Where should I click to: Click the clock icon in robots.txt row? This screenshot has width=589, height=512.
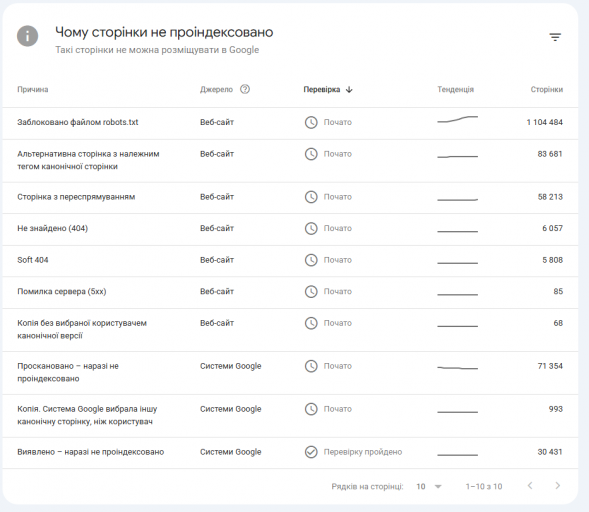pyautogui.click(x=311, y=122)
